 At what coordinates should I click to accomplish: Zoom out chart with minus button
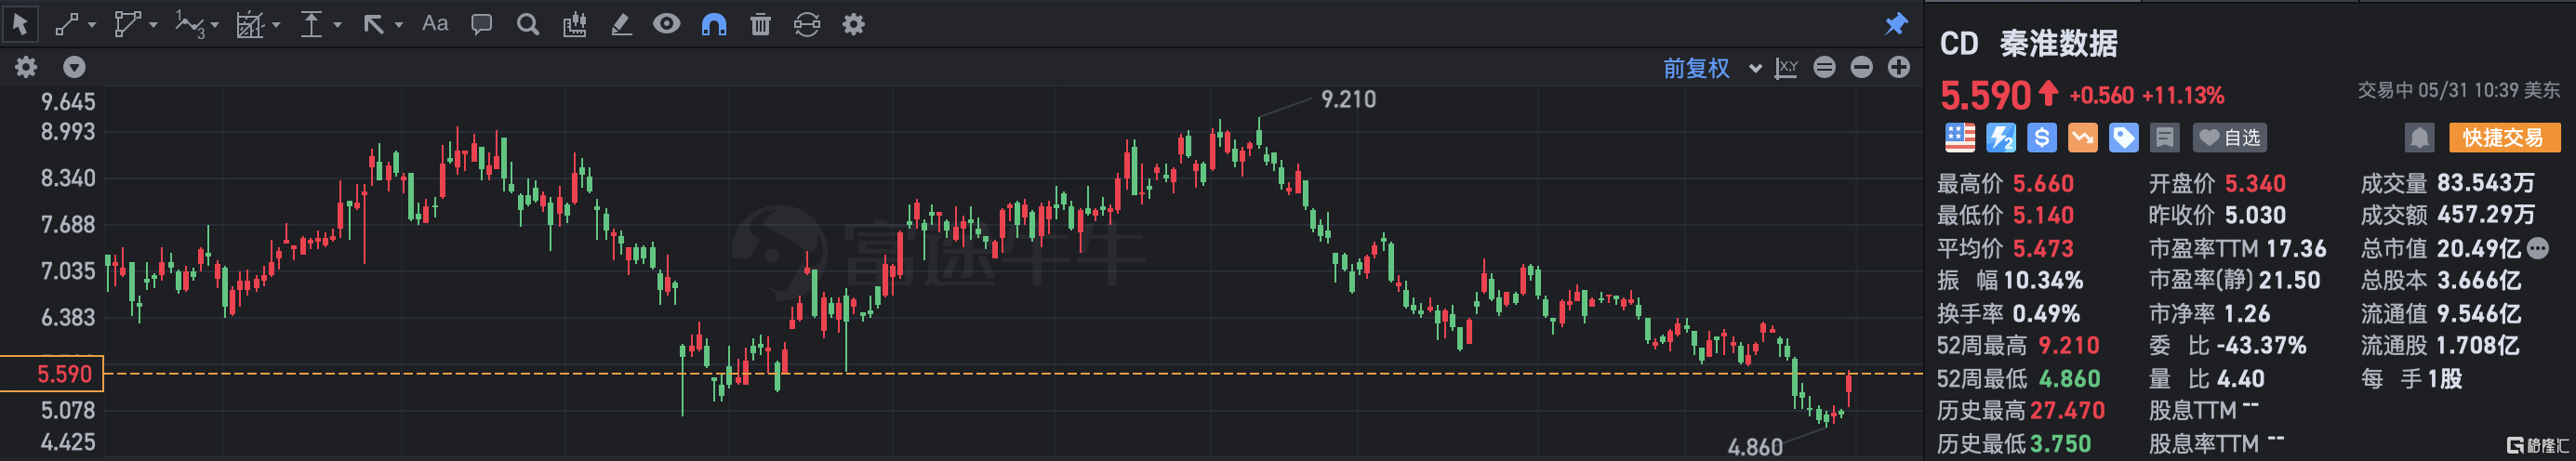click(x=1861, y=68)
